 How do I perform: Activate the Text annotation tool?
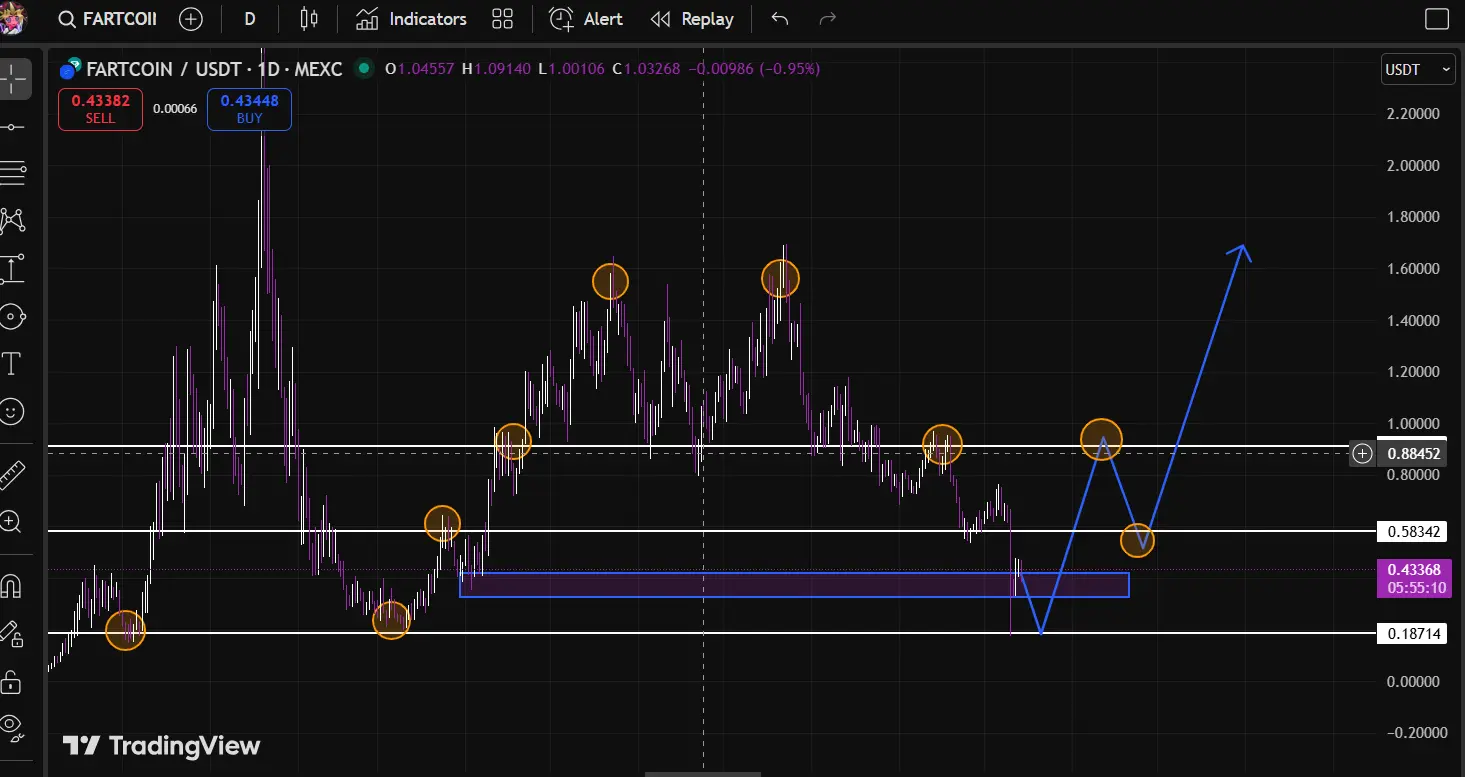click(x=13, y=363)
